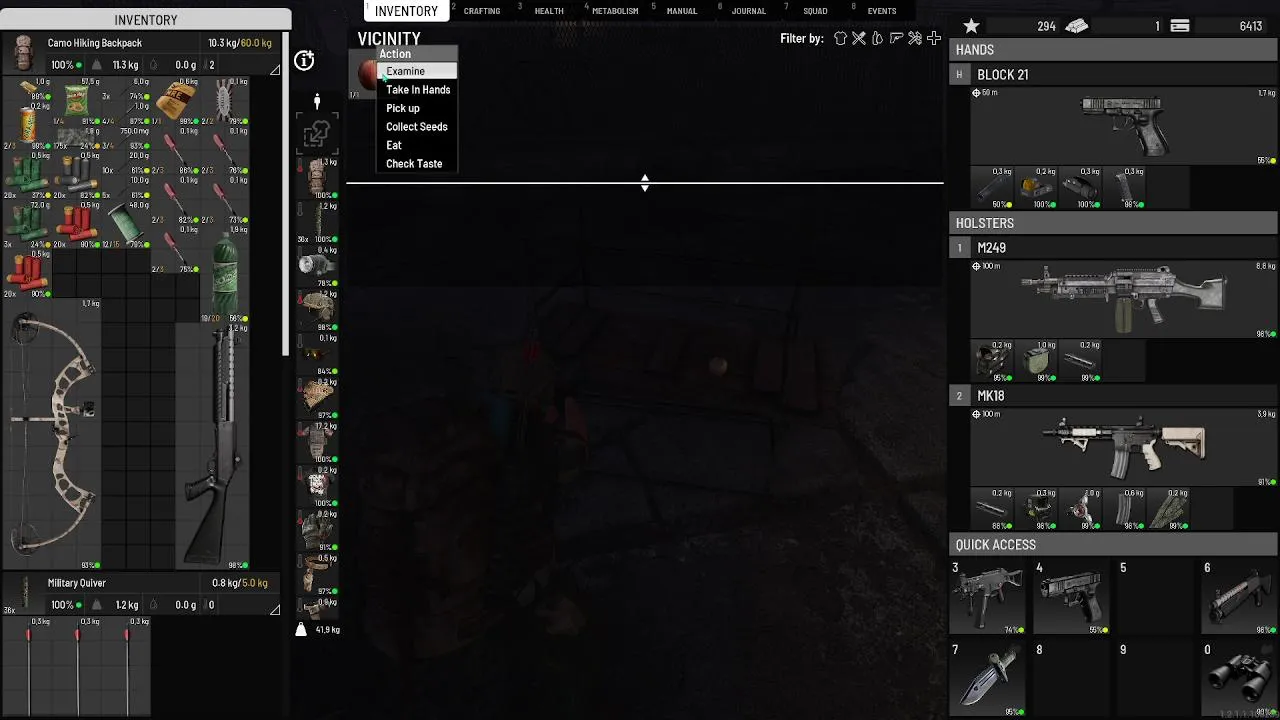Click the swap clothing outfit icon
This screenshot has height=720, width=1280.
click(317, 132)
